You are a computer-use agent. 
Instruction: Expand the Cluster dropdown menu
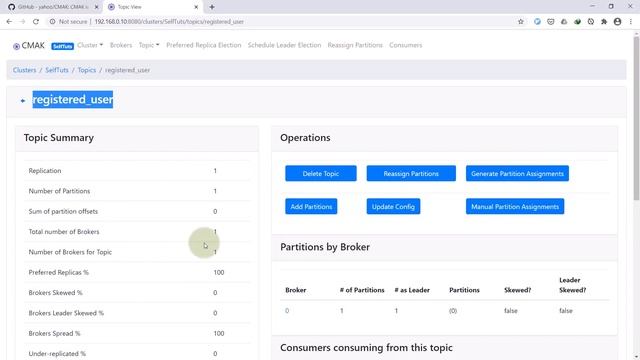(x=90, y=45)
